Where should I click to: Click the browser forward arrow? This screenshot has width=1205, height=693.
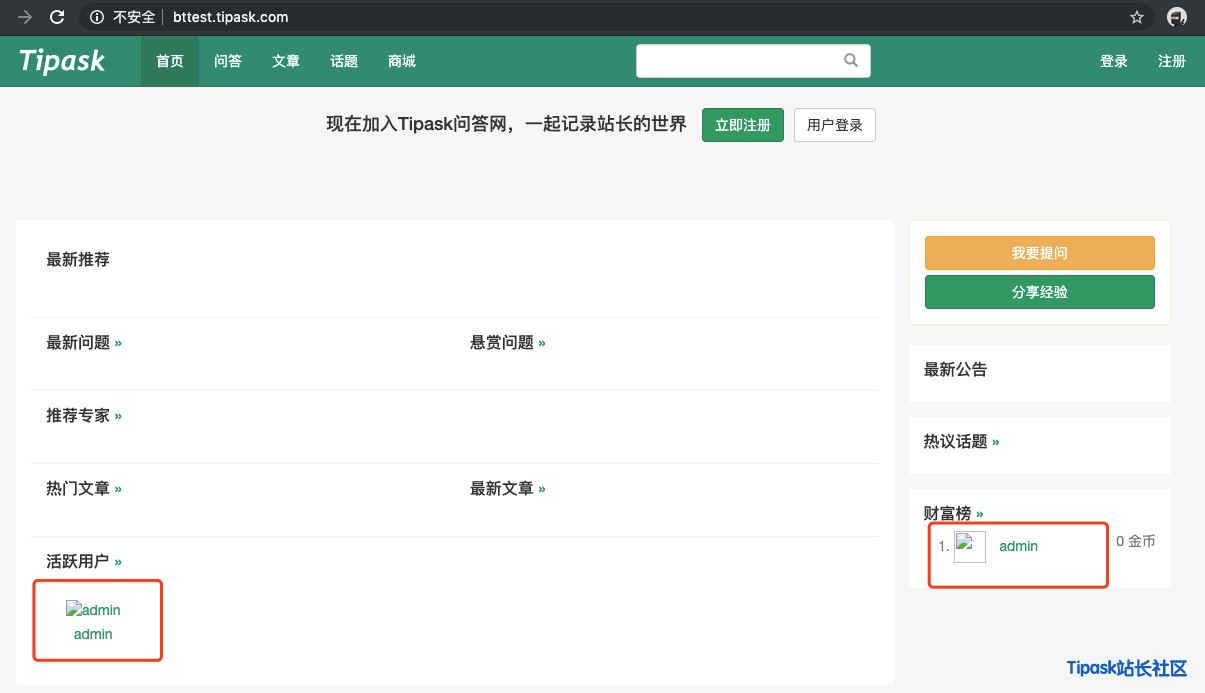coord(25,17)
